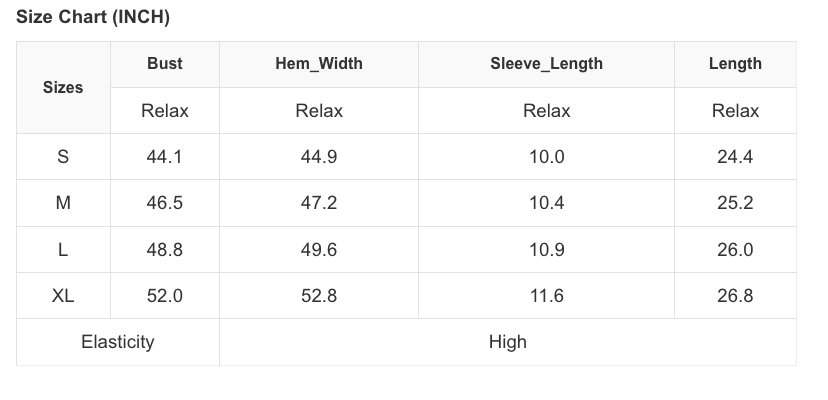Click the 10.9 sleeve length value
The height and width of the screenshot is (400, 828).
click(x=546, y=250)
